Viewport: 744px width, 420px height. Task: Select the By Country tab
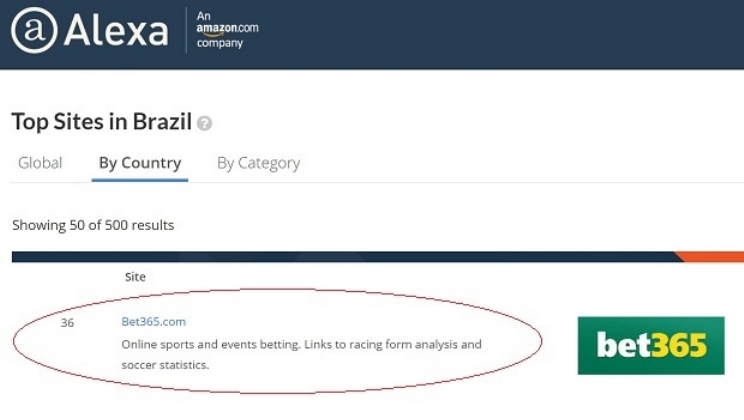[x=140, y=163]
